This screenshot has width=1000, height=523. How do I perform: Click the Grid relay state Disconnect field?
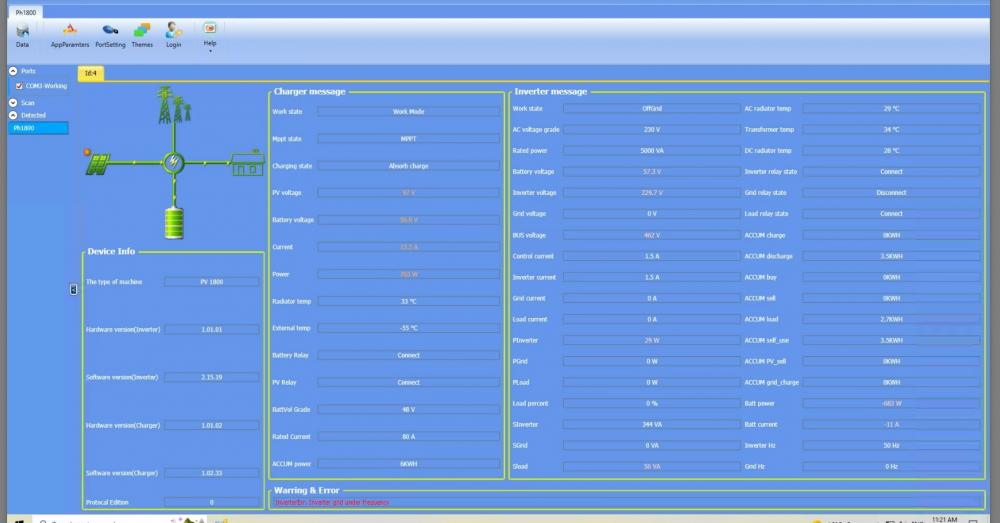(x=891, y=193)
